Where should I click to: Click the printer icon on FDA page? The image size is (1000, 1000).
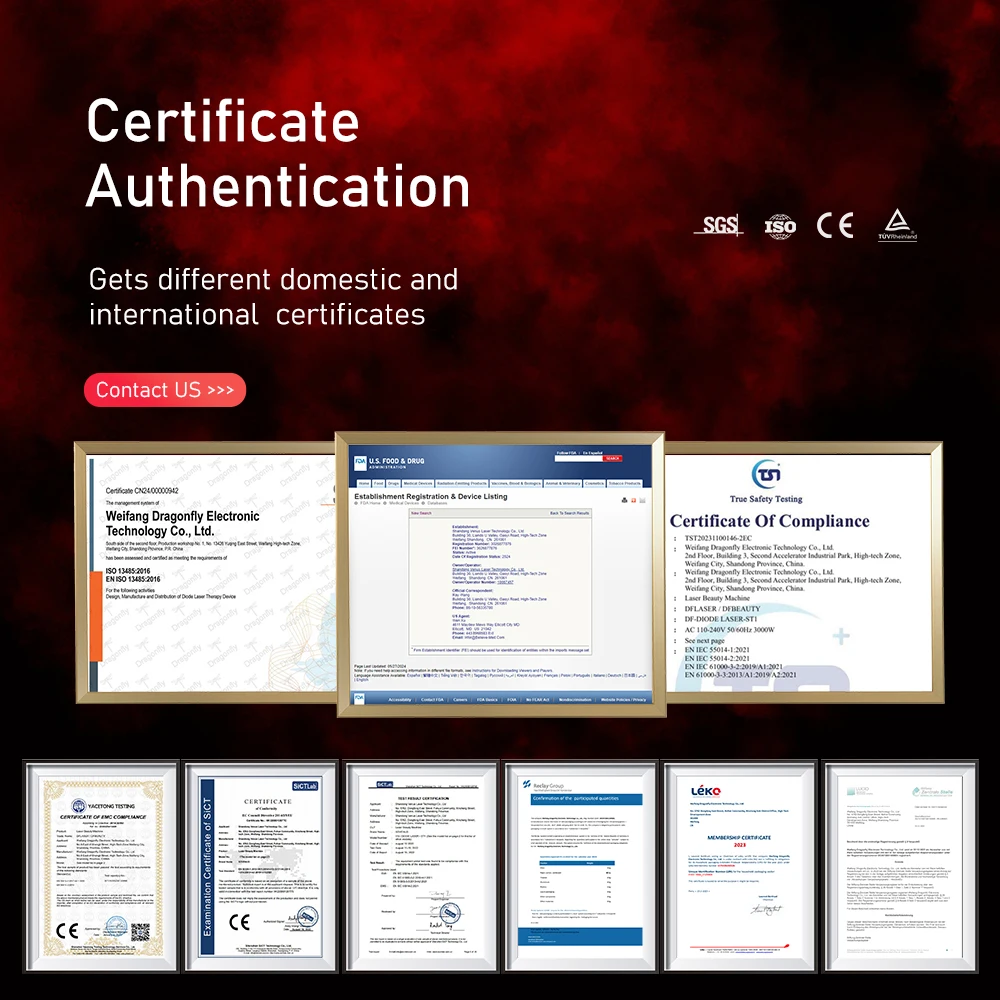point(623,499)
